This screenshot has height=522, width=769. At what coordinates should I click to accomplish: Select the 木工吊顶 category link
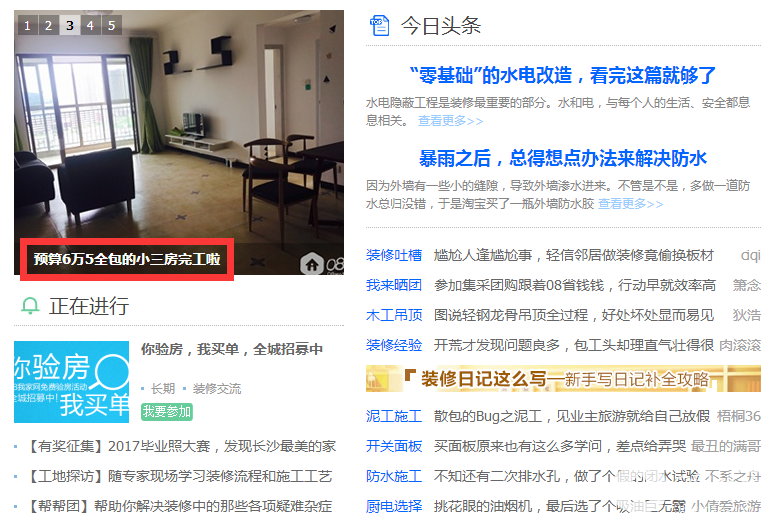click(394, 315)
